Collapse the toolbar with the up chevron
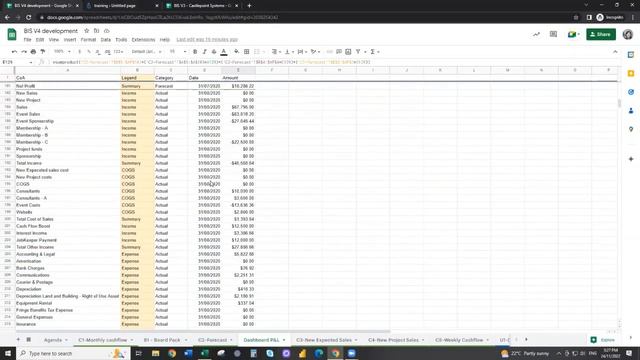This screenshot has width=640, height=360. (x=615, y=52)
